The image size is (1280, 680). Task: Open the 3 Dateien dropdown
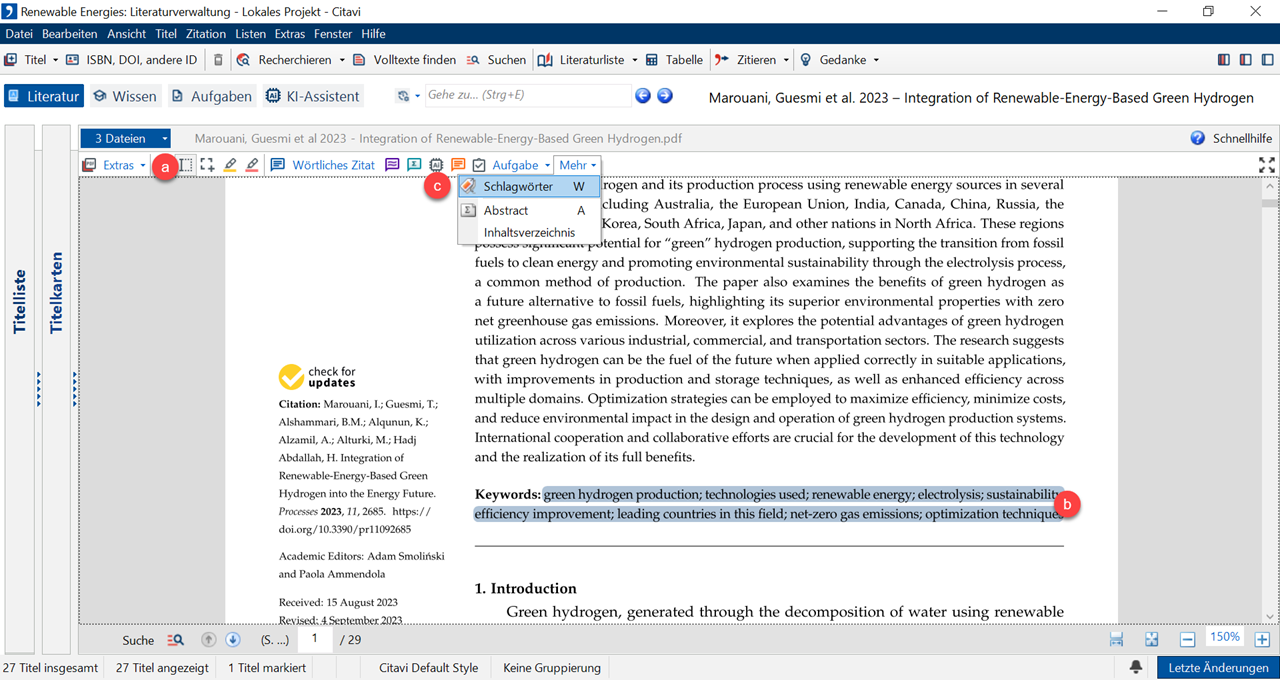pos(125,139)
